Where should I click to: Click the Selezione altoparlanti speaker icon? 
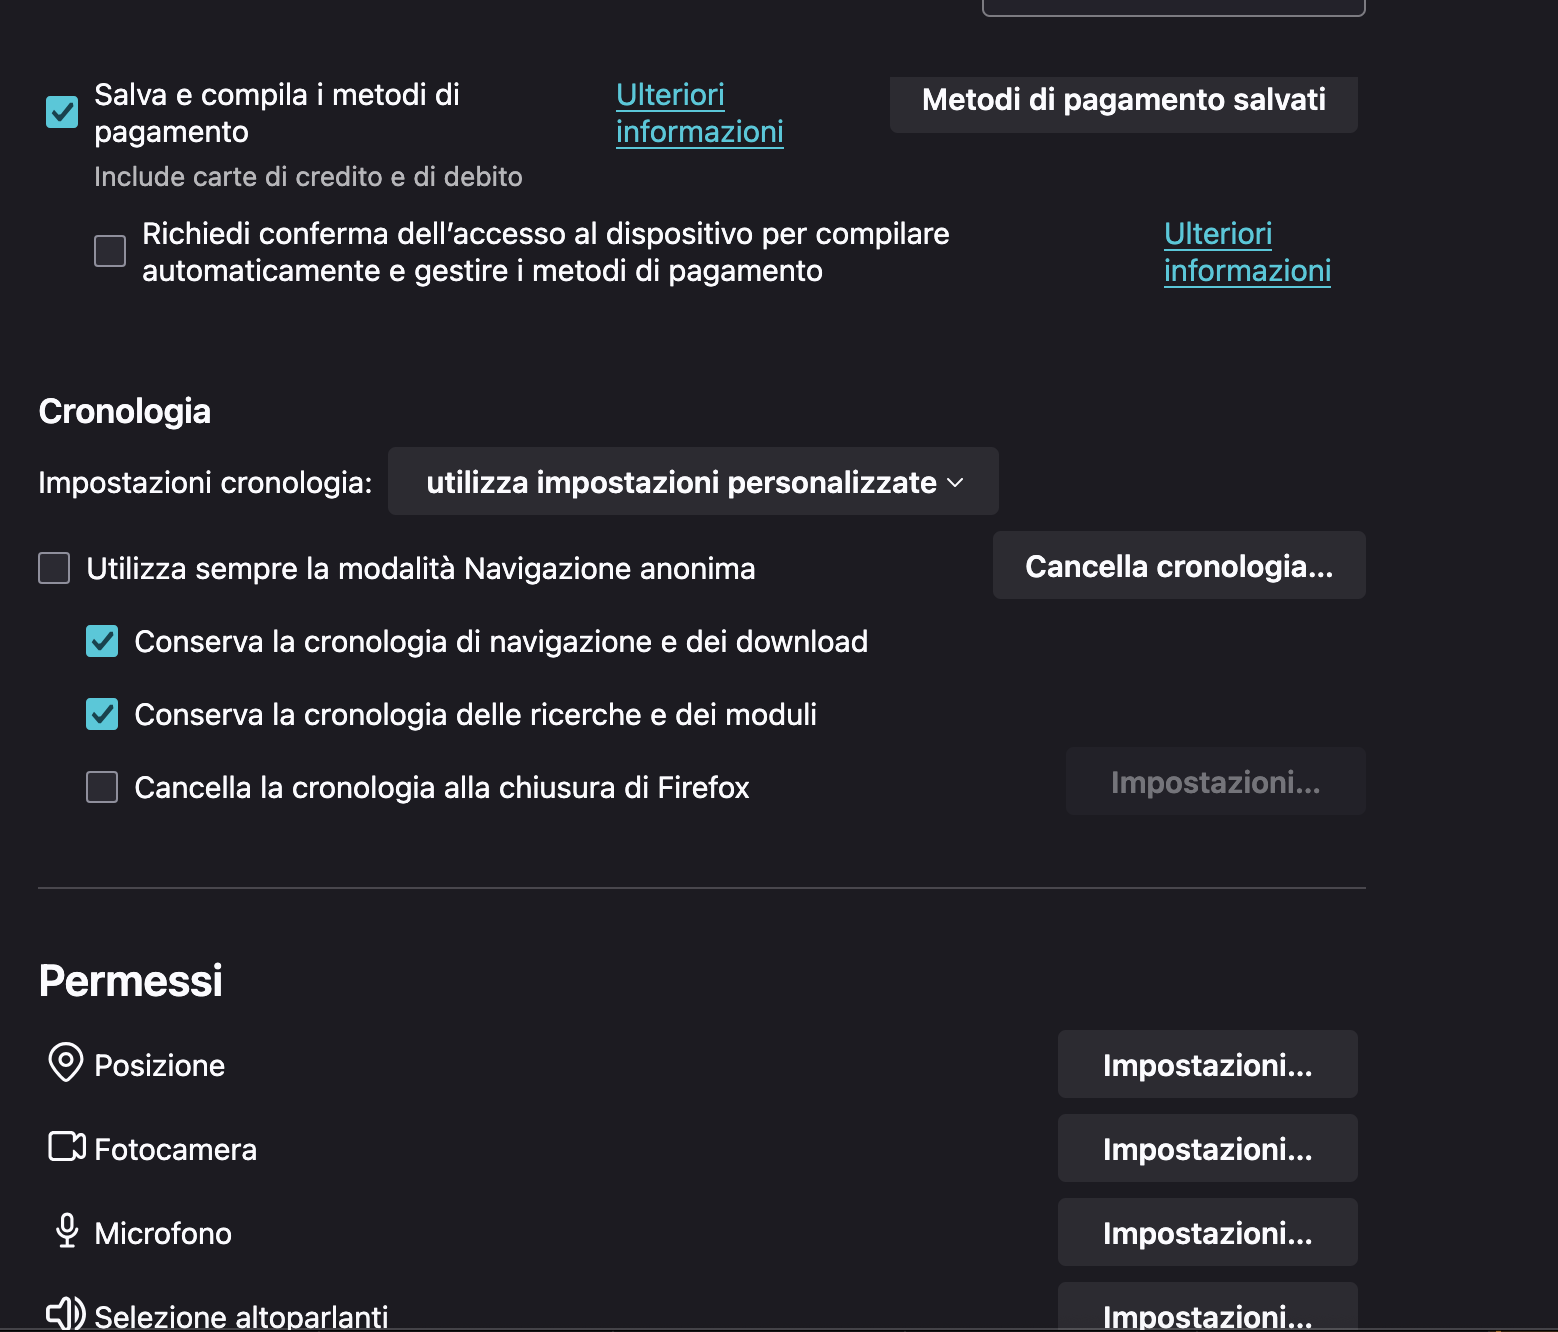pyautogui.click(x=66, y=1312)
